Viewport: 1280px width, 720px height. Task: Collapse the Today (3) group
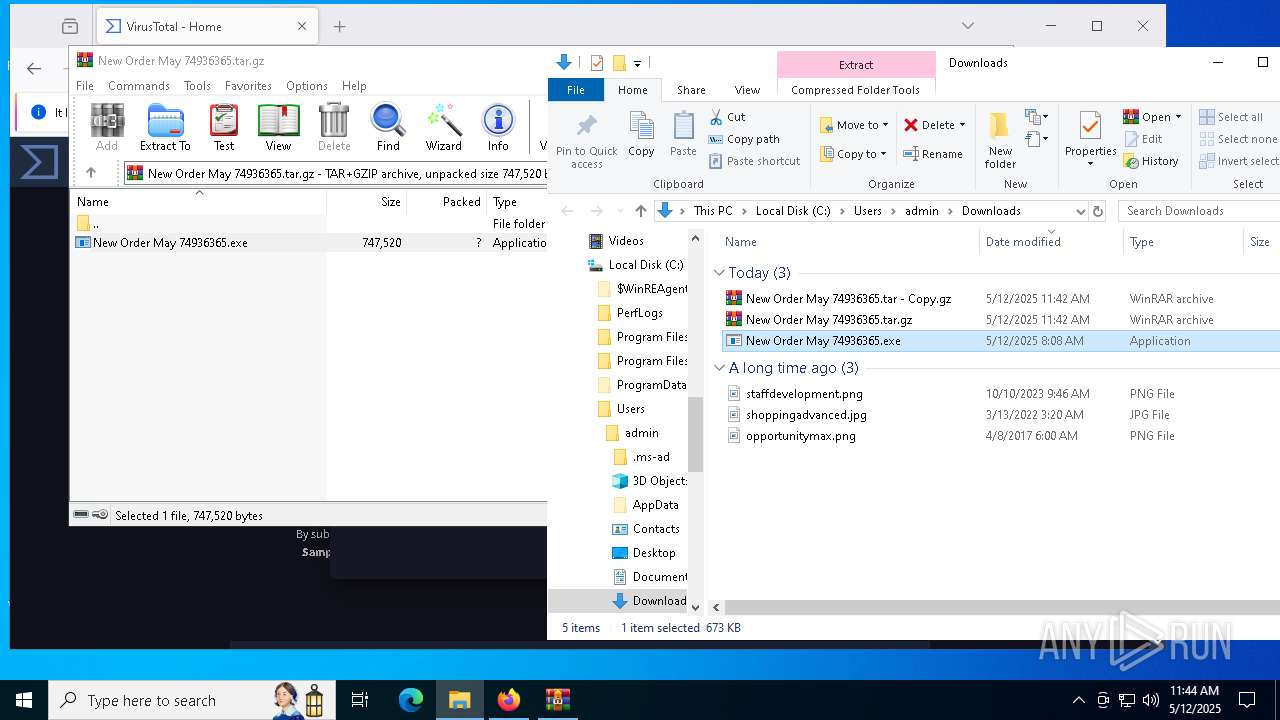719,273
